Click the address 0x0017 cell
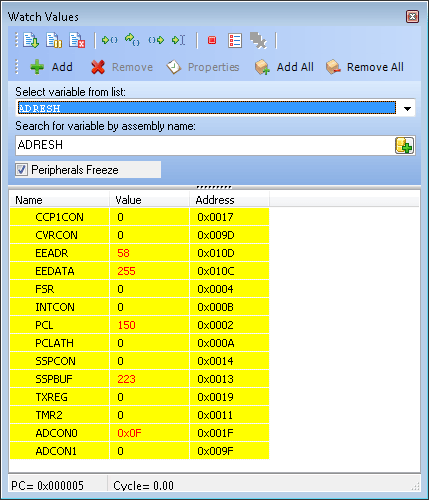This screenshot has height=500, width=429. [229, 217]
